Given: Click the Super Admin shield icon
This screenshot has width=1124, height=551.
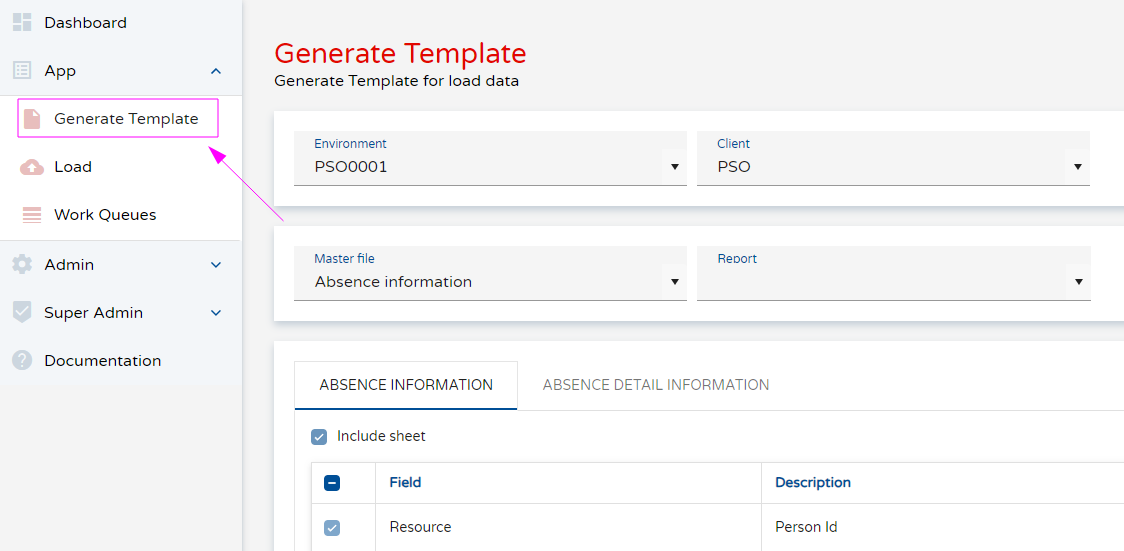Looking at the screenshot, I should click(22, 312).
